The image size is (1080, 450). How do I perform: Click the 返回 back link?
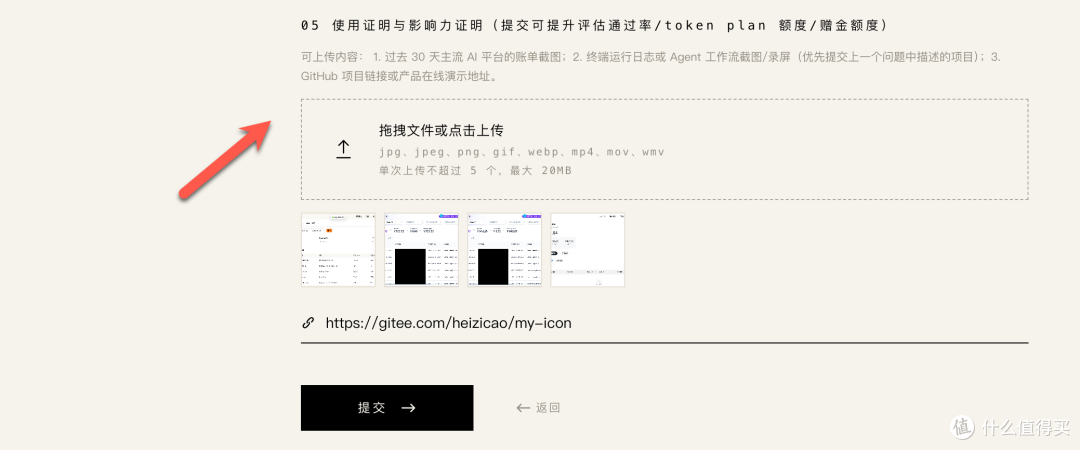pyautogui.click(x=538, y=408)
